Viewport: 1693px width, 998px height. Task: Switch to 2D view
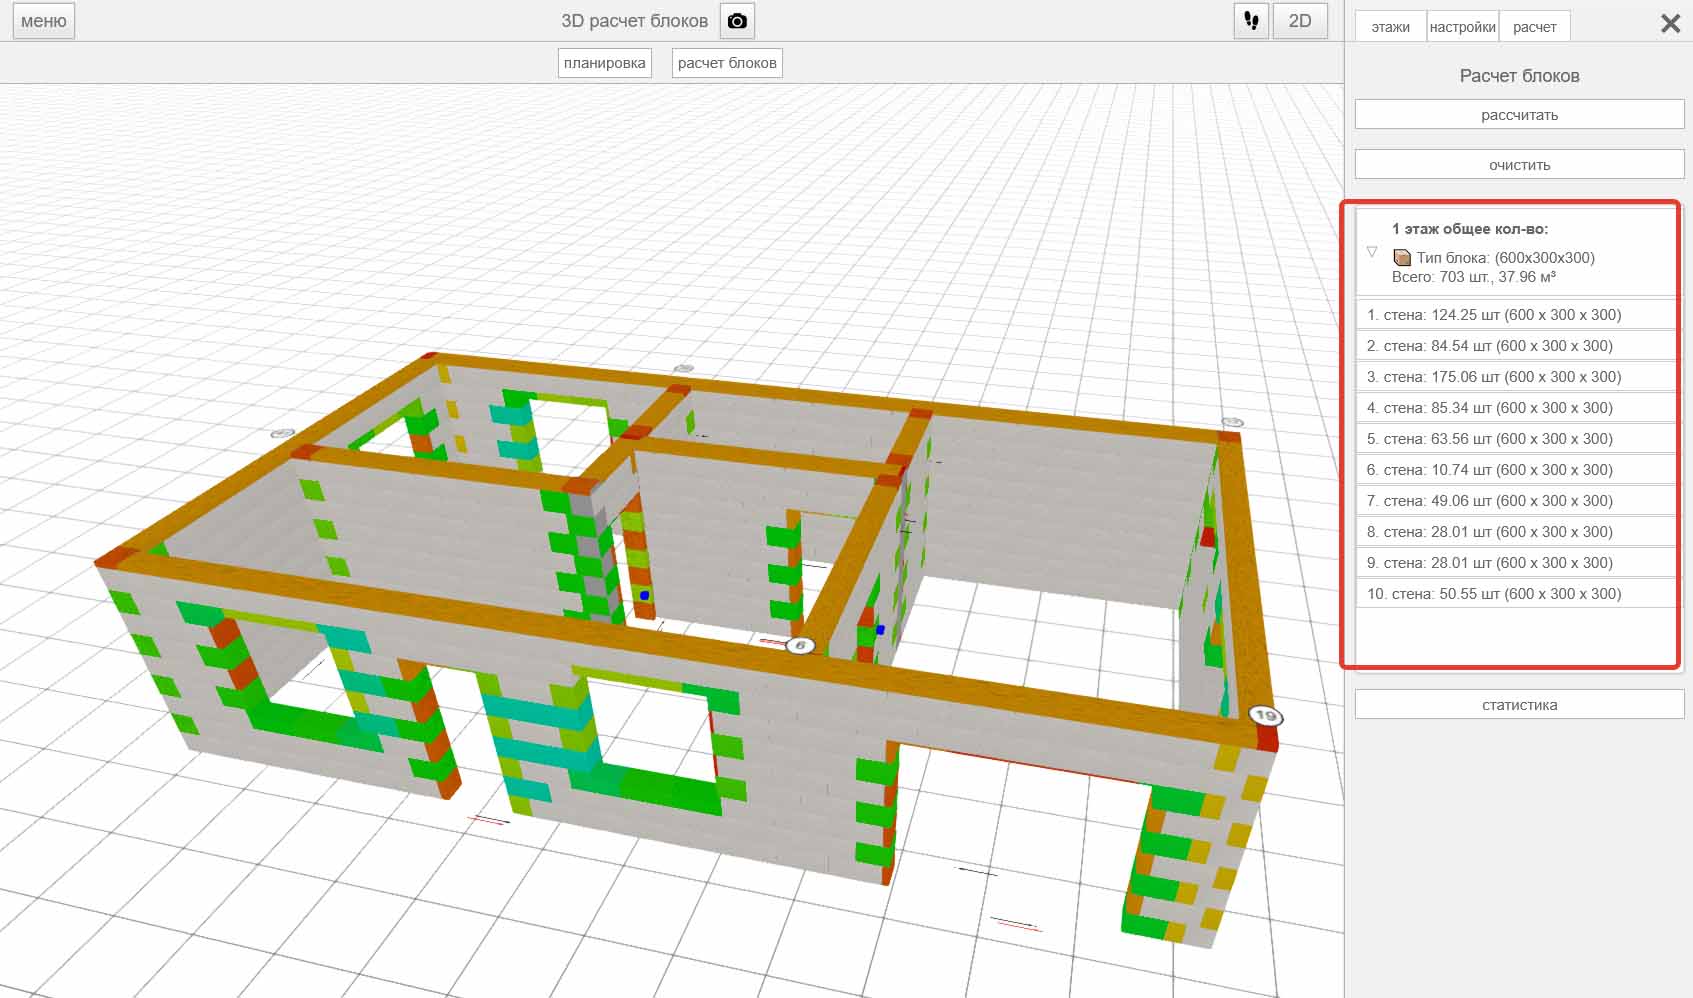tap(1299, 21)
